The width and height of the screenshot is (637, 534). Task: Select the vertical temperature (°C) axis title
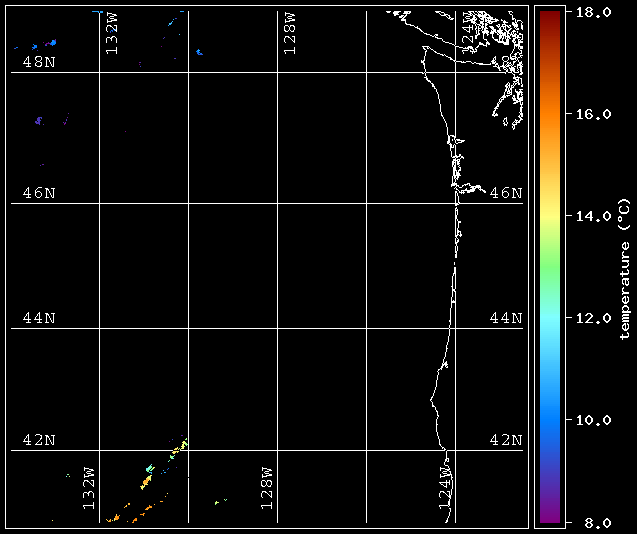click(623, 268)
